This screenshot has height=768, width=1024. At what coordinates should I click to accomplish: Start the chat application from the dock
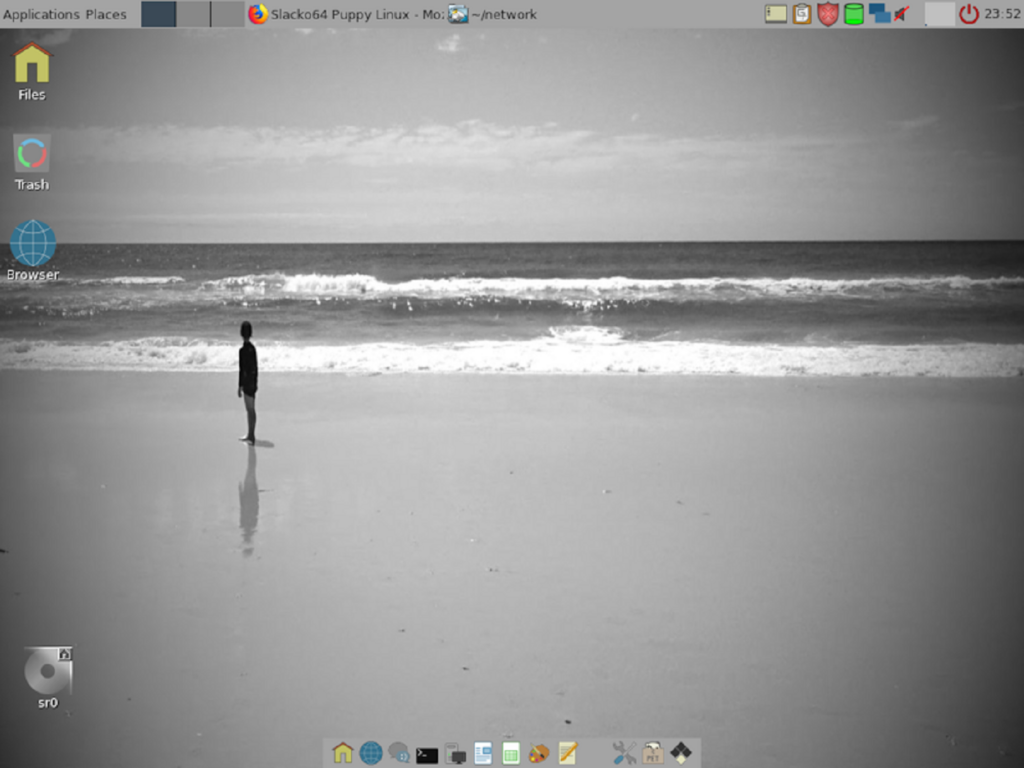pos(398,753)
